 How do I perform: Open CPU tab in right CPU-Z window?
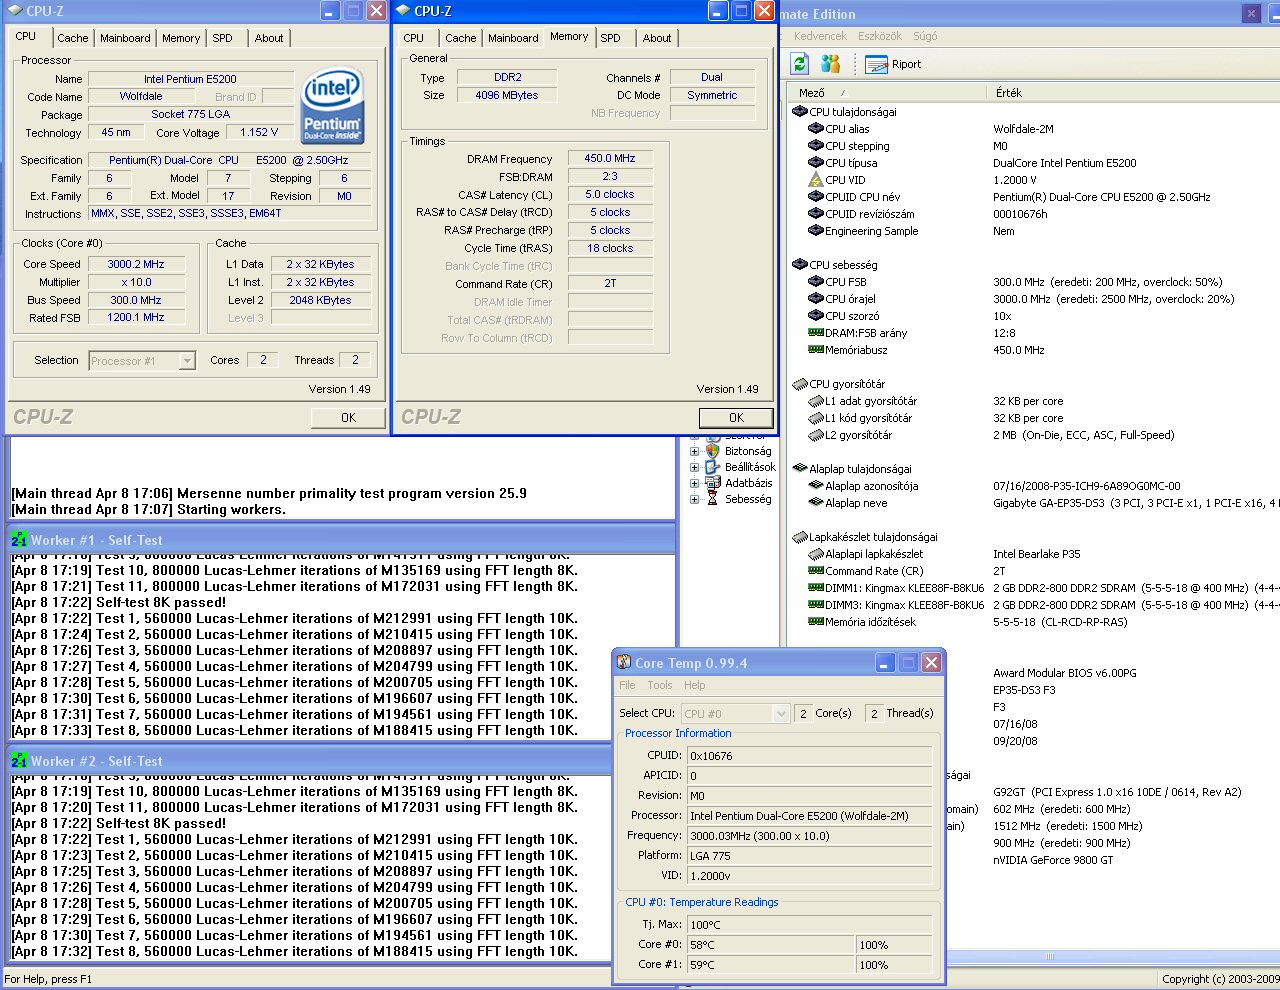tap(413, 38)
